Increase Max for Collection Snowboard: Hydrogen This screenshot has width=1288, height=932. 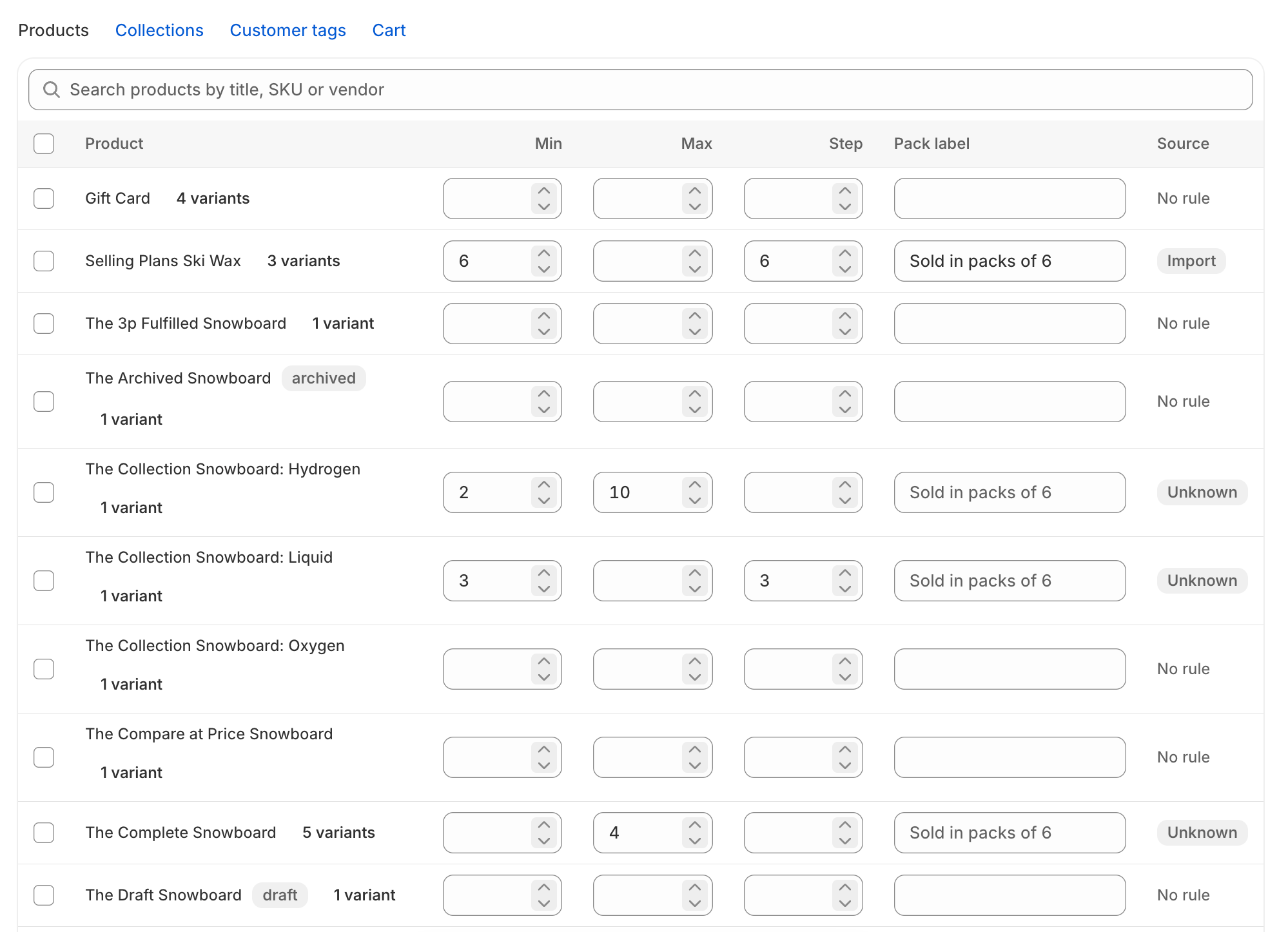click(x=694, y=484)
